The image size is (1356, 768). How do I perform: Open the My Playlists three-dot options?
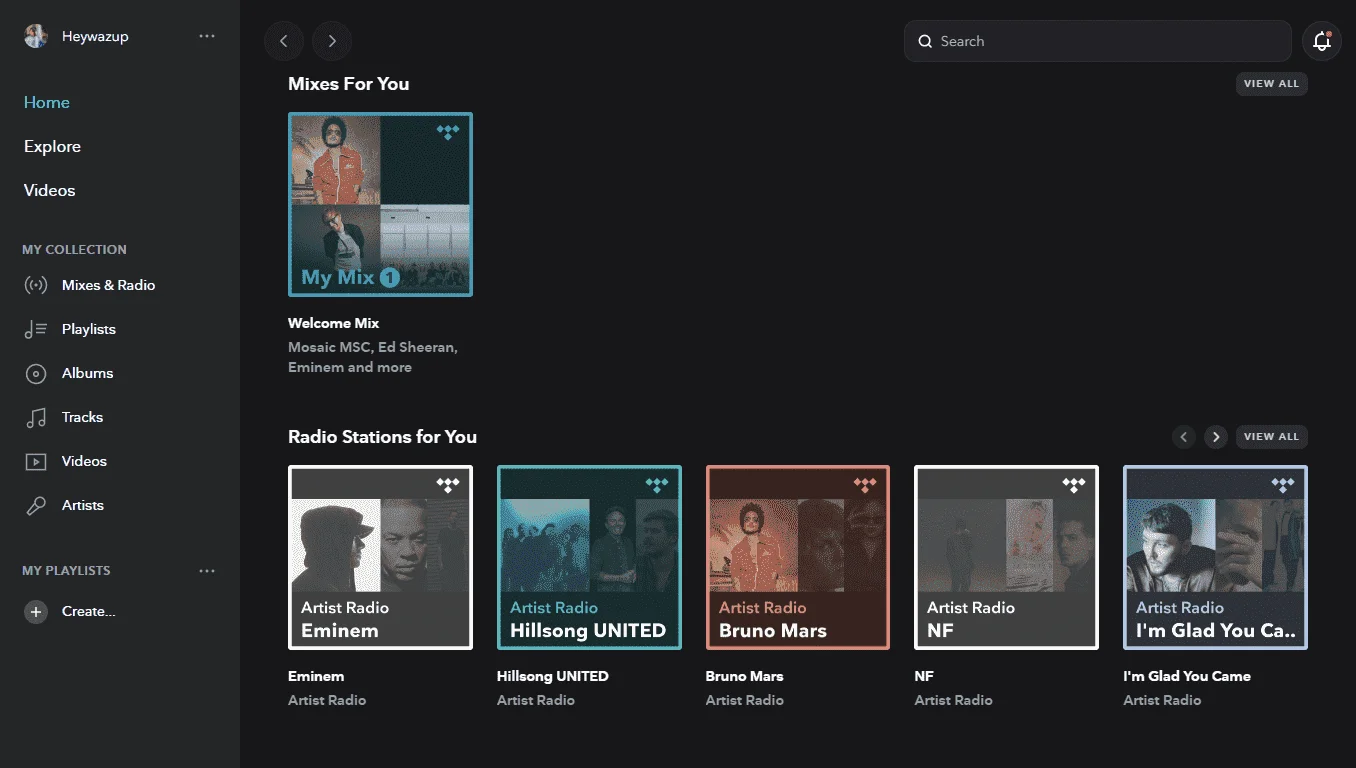pyautogui.click(x=207, y=571)
